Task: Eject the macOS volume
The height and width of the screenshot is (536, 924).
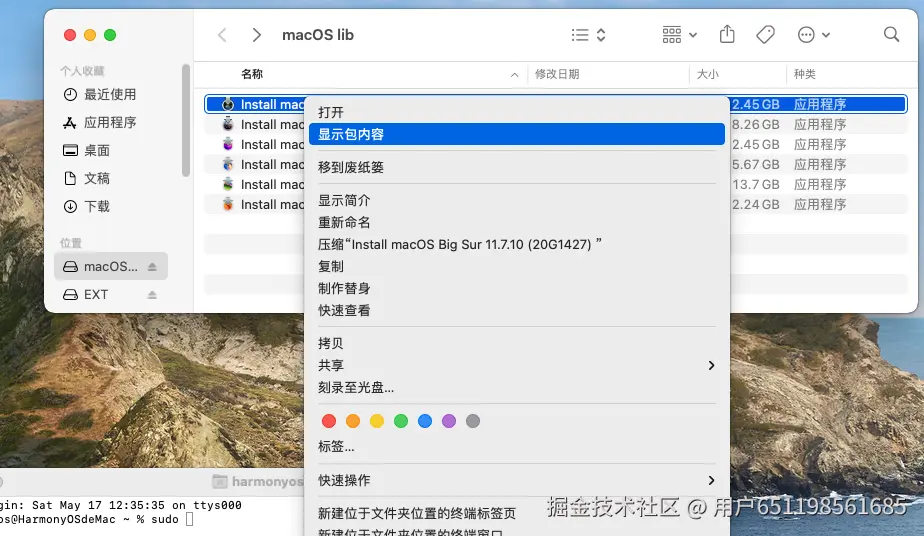Action: (x=152, y=267)
